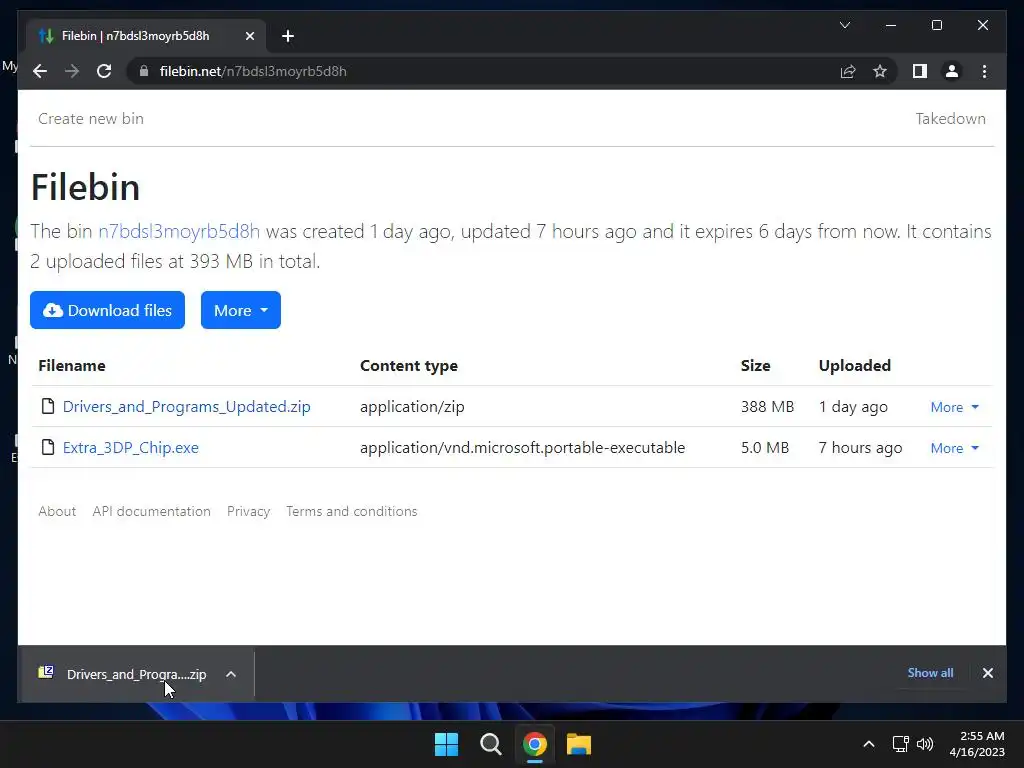Open Chrome three-dot menu
The width and height of the screenshot is (1024, 768).
(x=984, y=71)
